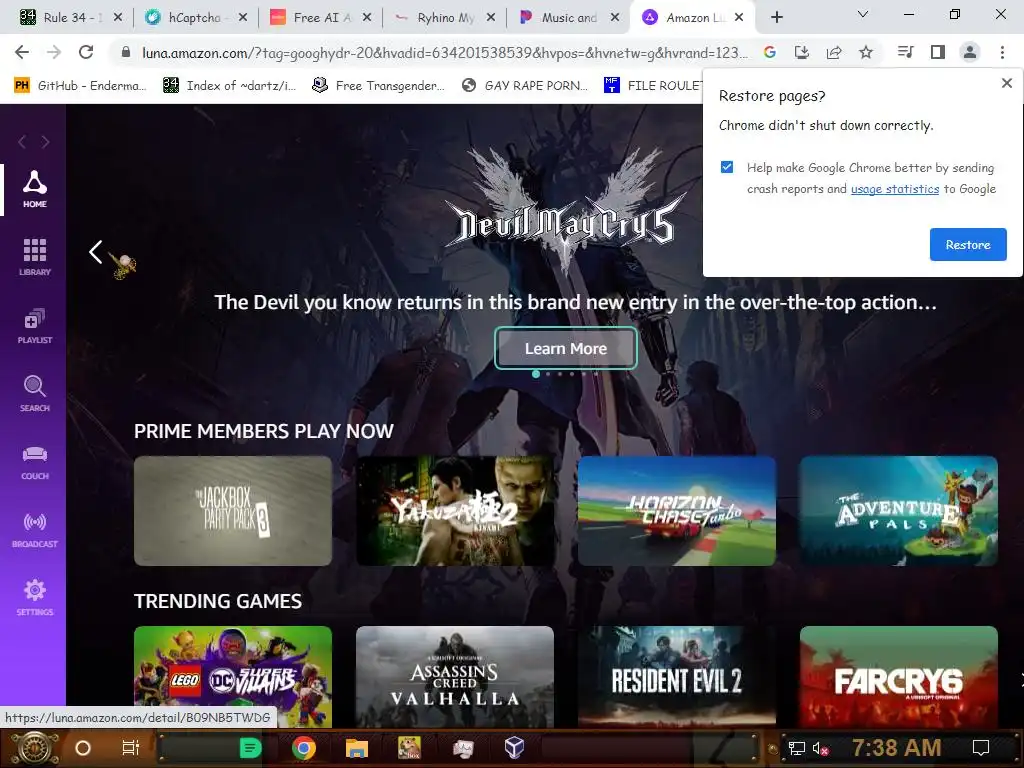Open the Luna Home sidebar icon
1024x768 pixels.
click(35, 189)
